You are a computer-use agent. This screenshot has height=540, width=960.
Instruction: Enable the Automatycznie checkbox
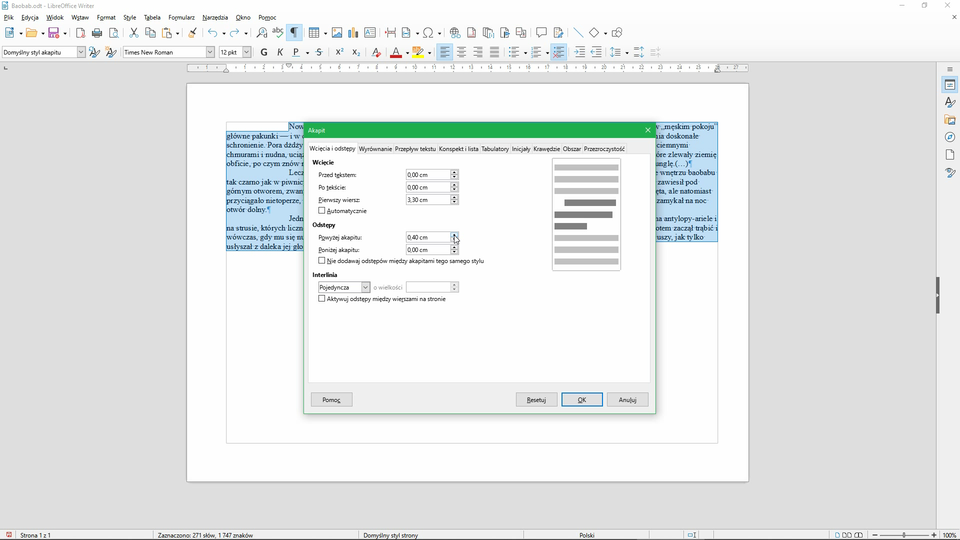(x=322, y=211)
